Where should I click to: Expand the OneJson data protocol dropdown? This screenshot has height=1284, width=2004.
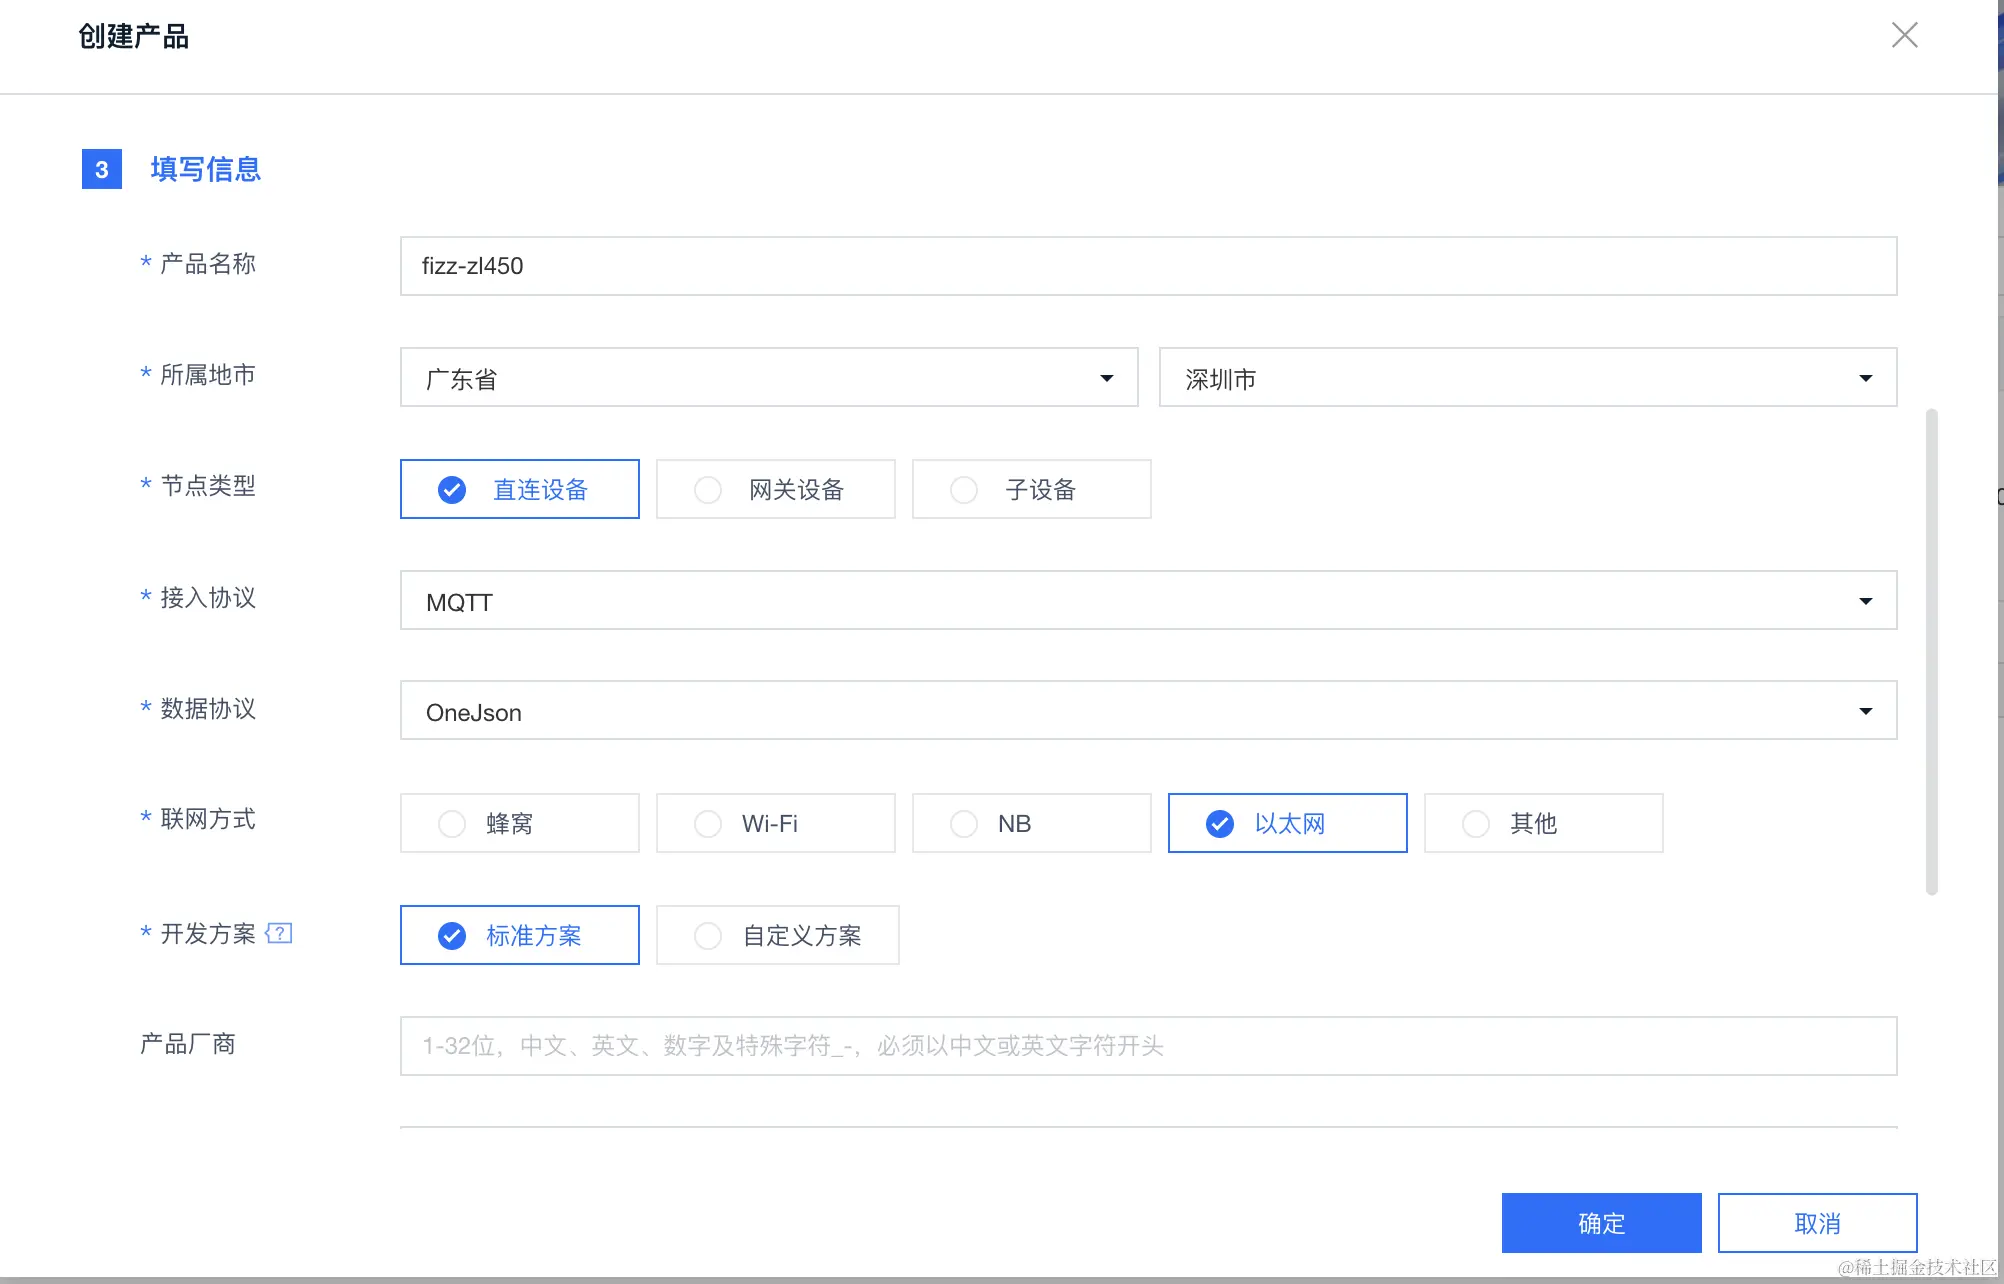(1148, 710)
